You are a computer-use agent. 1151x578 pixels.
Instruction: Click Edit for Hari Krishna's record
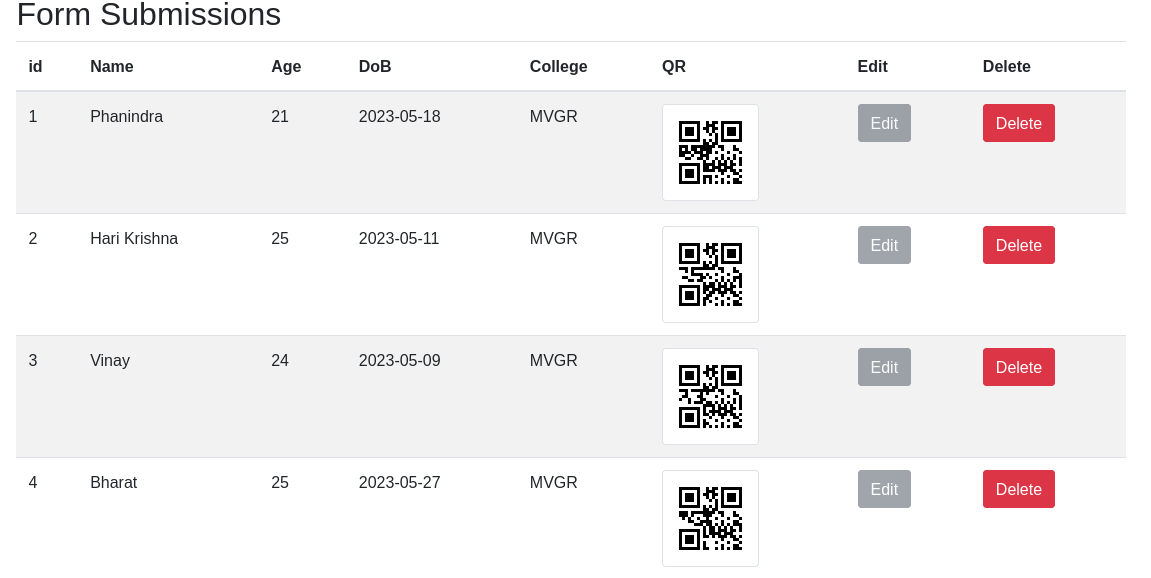pyautogui.click(x=883, y=244)
